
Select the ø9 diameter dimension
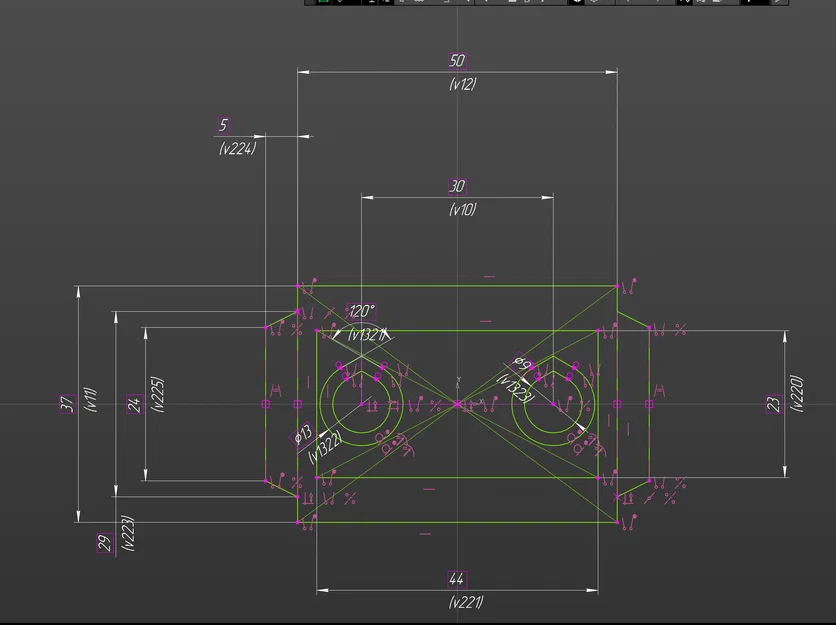(521, 363)
